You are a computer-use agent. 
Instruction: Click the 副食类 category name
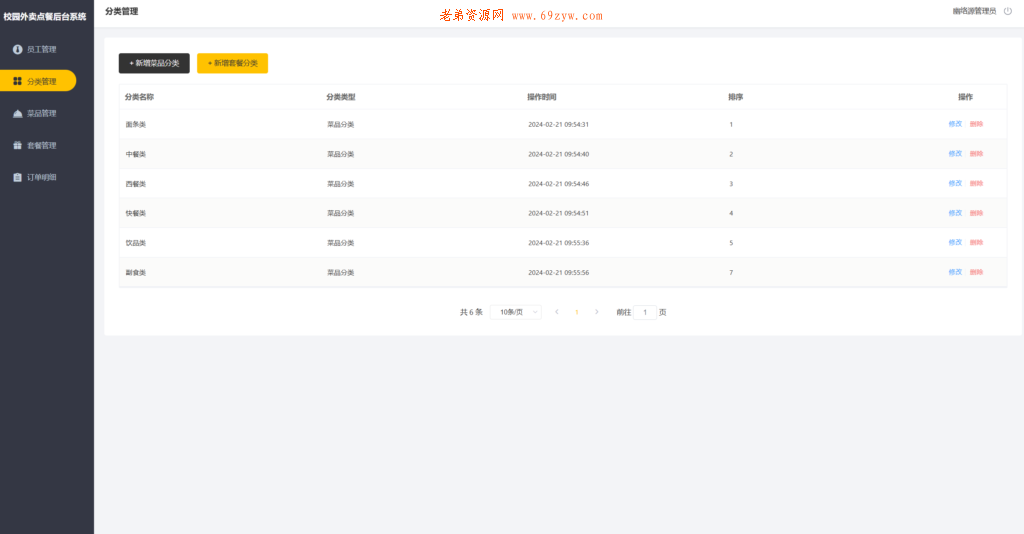tap(136, 273)
